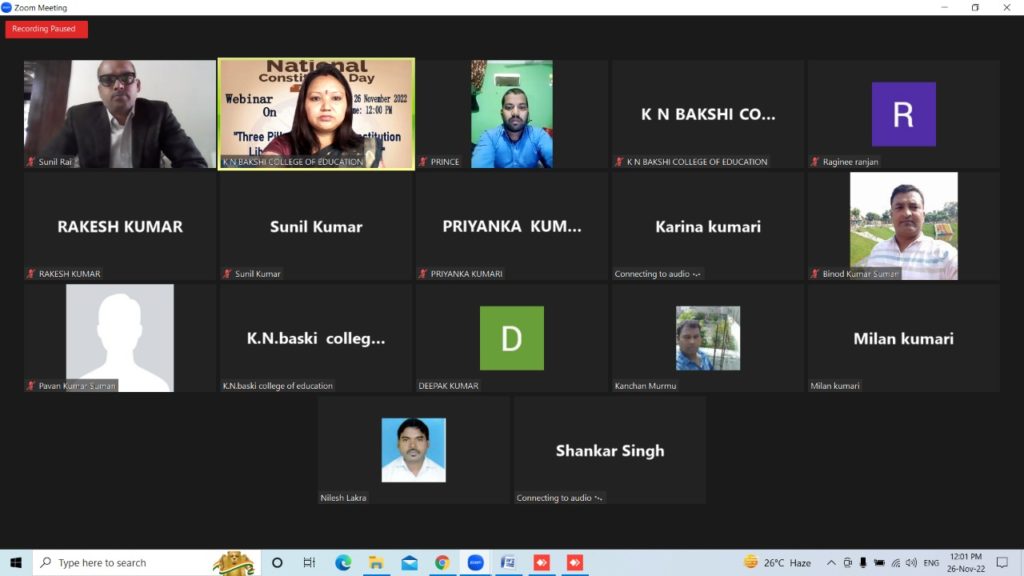The height and width of the screenshot is (576, 1024).
Task: Open Task View on the taskbar
Action: tap(309, 562)
